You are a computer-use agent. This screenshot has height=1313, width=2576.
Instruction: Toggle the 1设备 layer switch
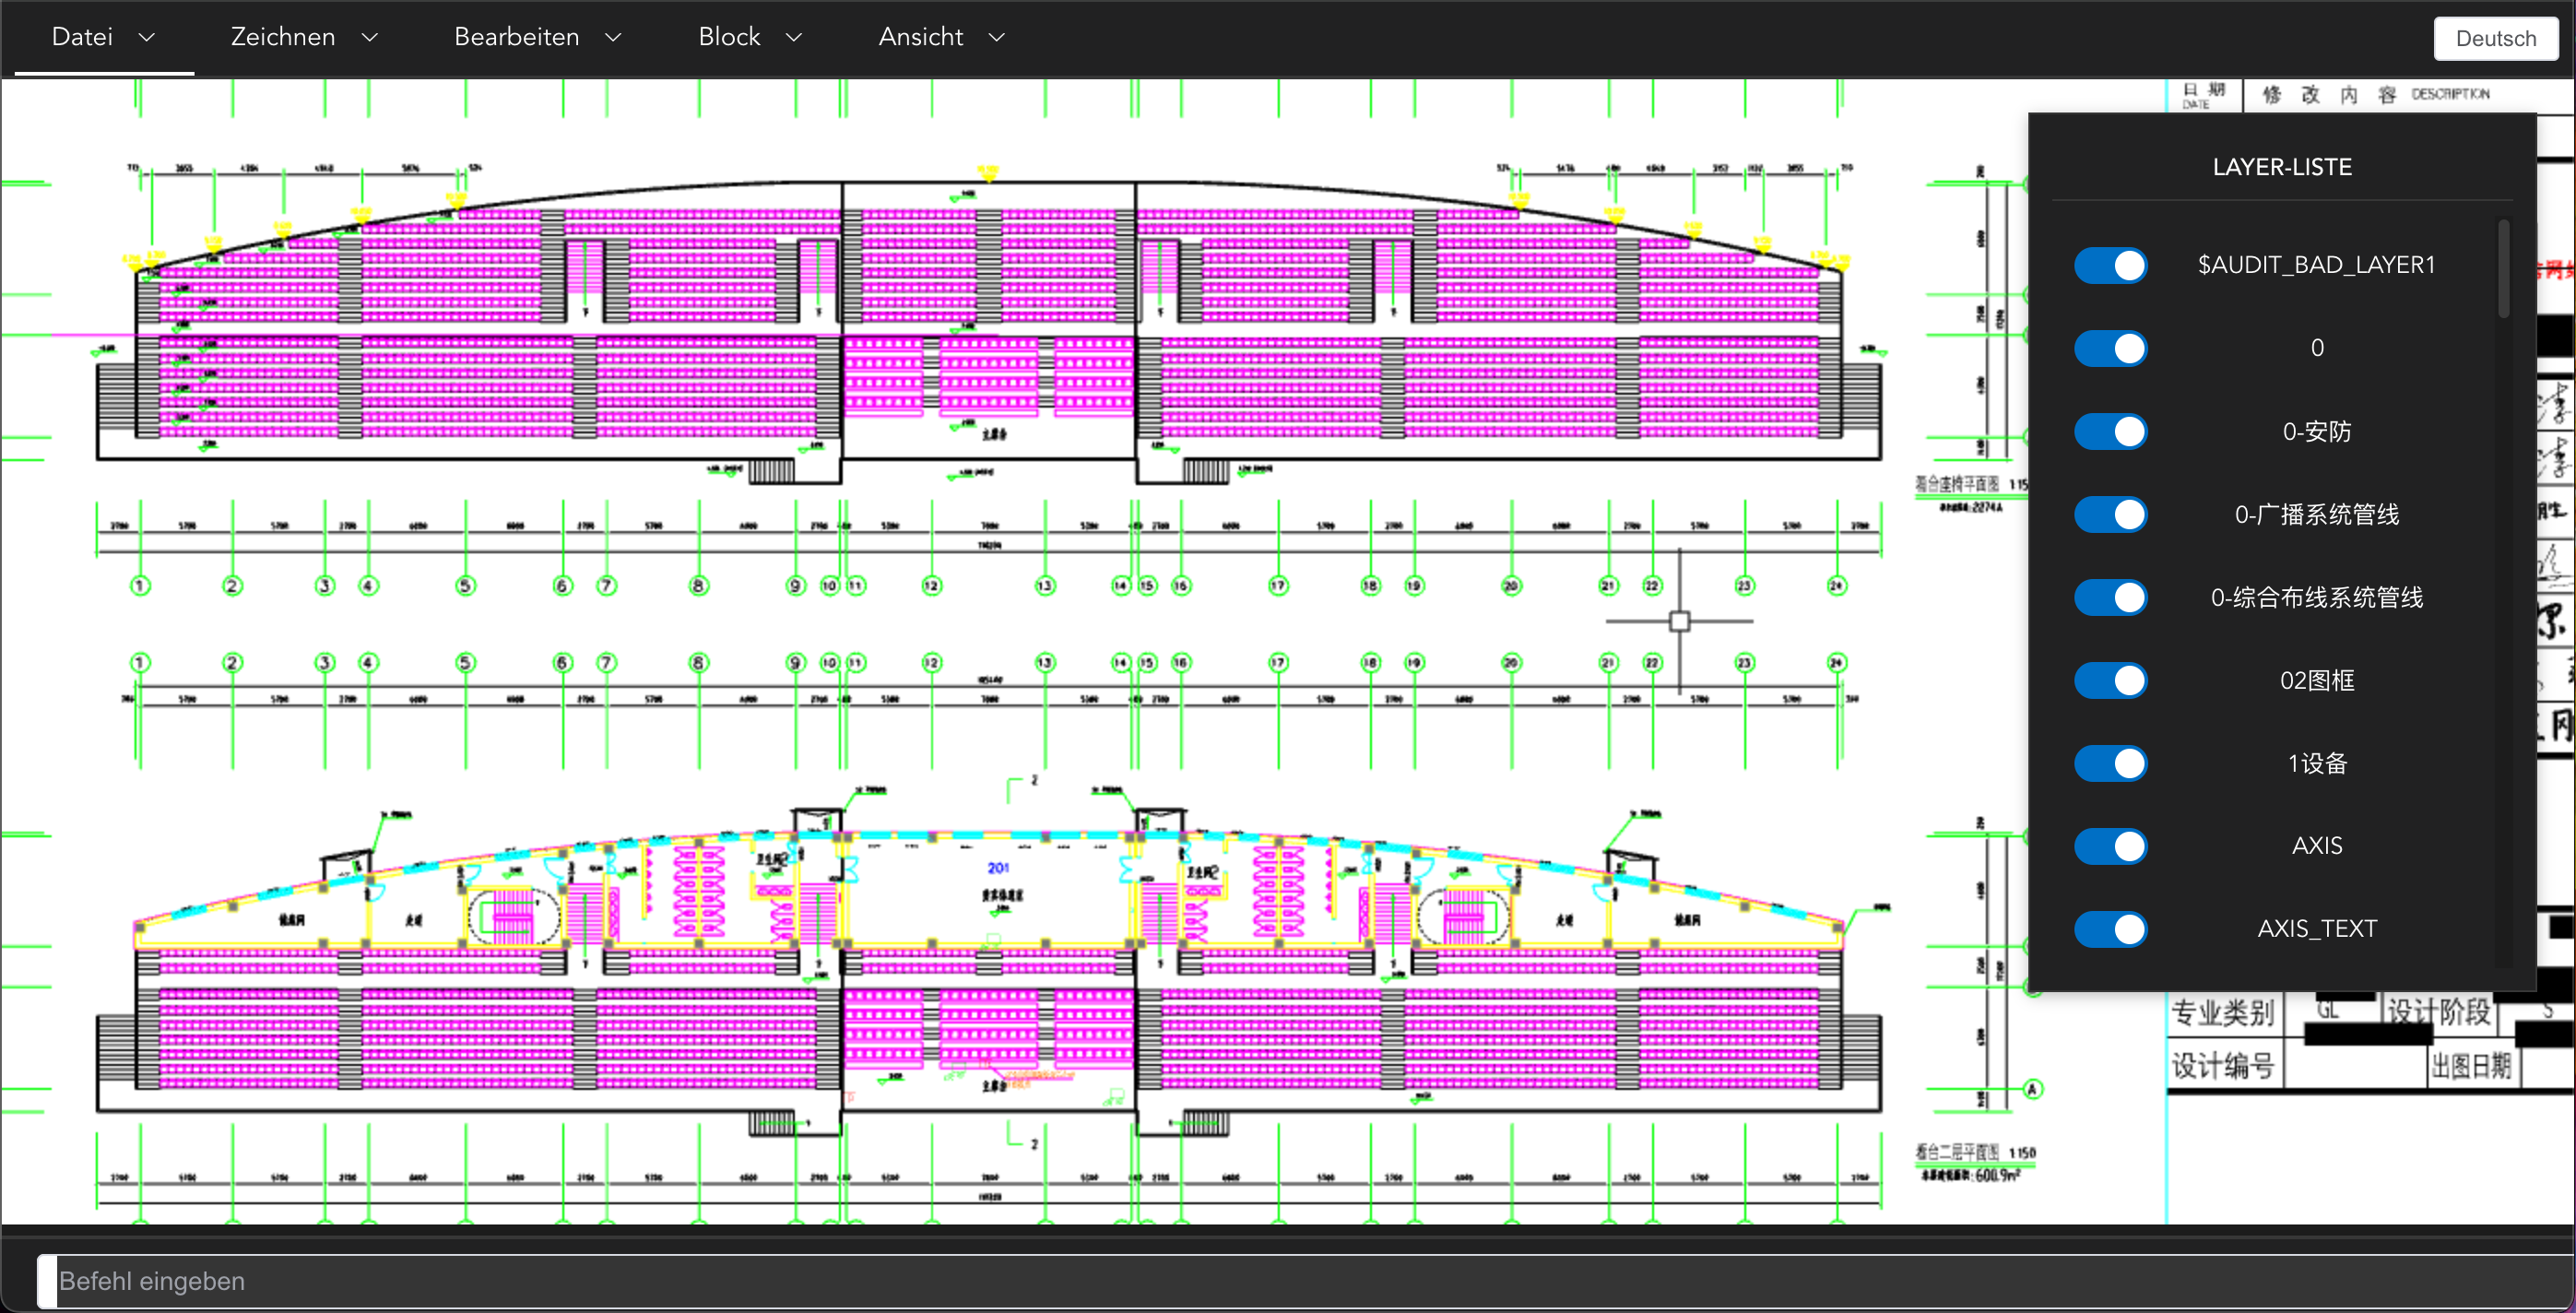coord(2110,764)
